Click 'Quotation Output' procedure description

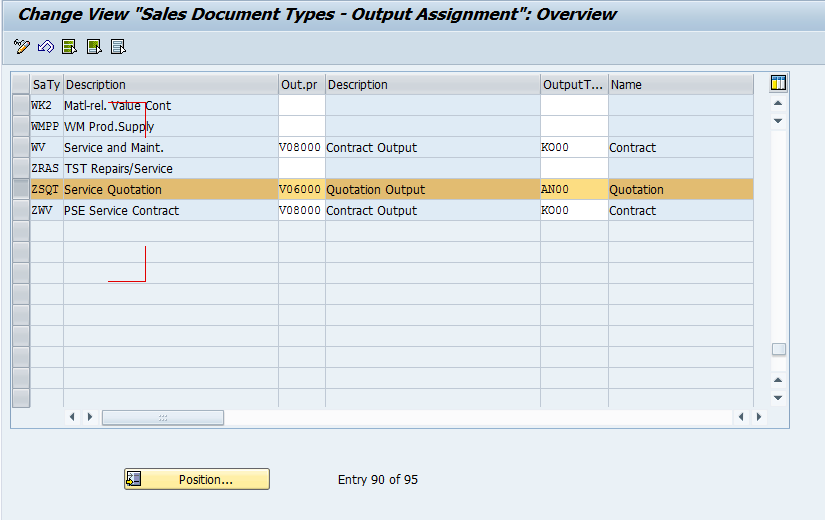pos(375,190)
